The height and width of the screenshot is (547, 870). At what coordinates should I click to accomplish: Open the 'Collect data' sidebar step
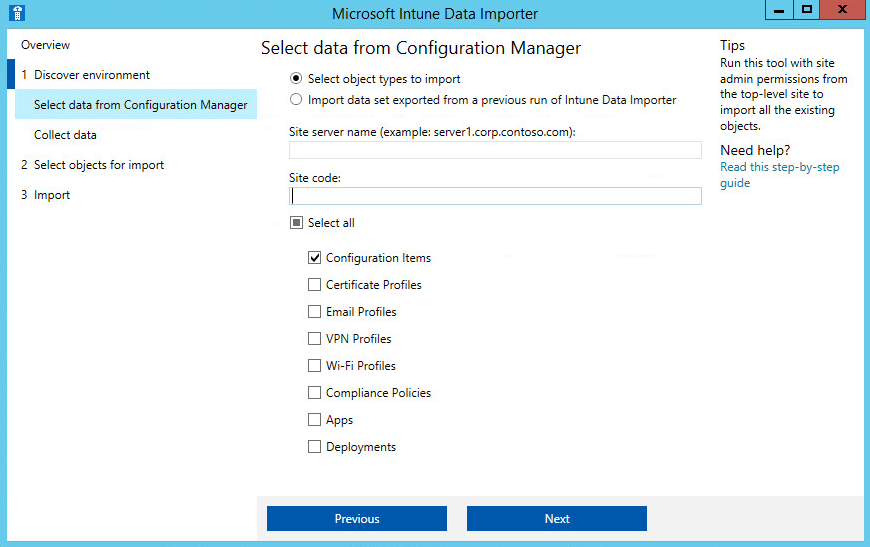pos(65,135)
